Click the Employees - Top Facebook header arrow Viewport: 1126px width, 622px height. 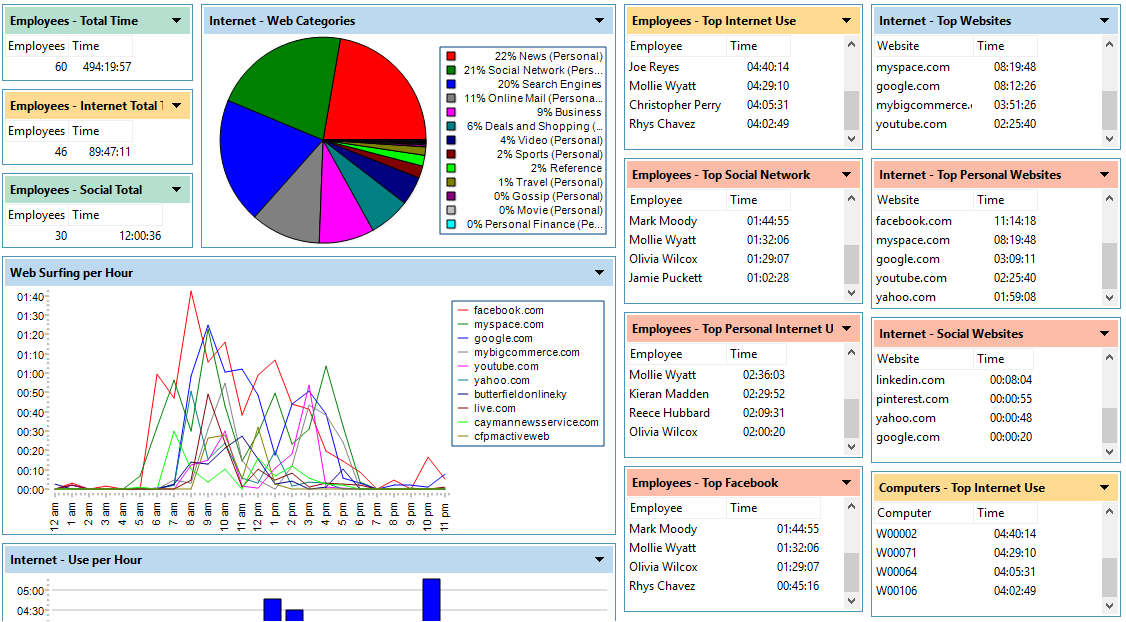847,483
